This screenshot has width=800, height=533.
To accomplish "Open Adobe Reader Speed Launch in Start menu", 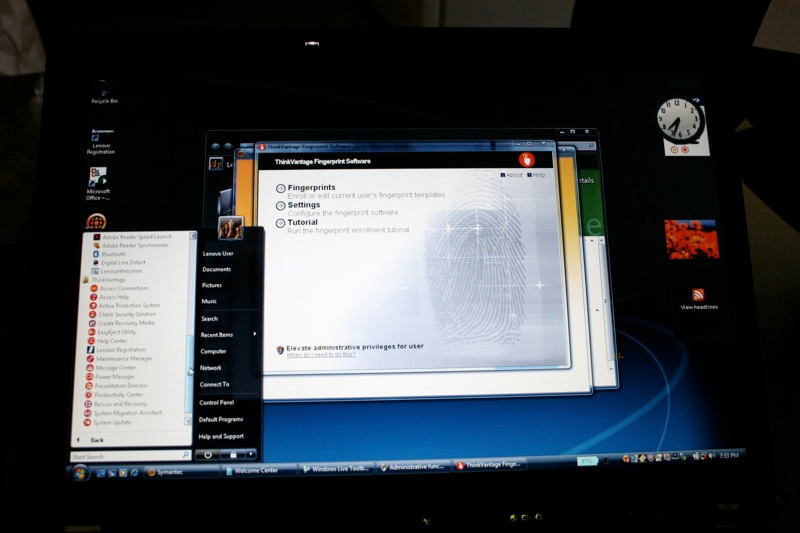I will pos(133,237).
